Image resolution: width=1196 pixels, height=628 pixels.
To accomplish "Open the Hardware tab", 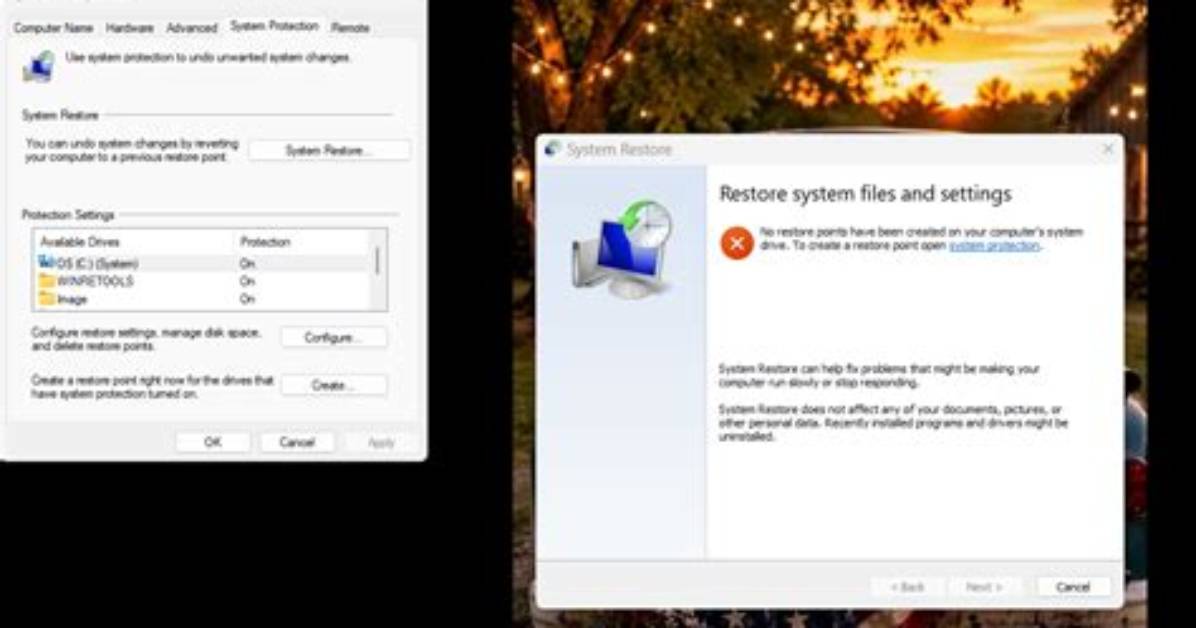I will pyautogui.click(x=130, y=27).
